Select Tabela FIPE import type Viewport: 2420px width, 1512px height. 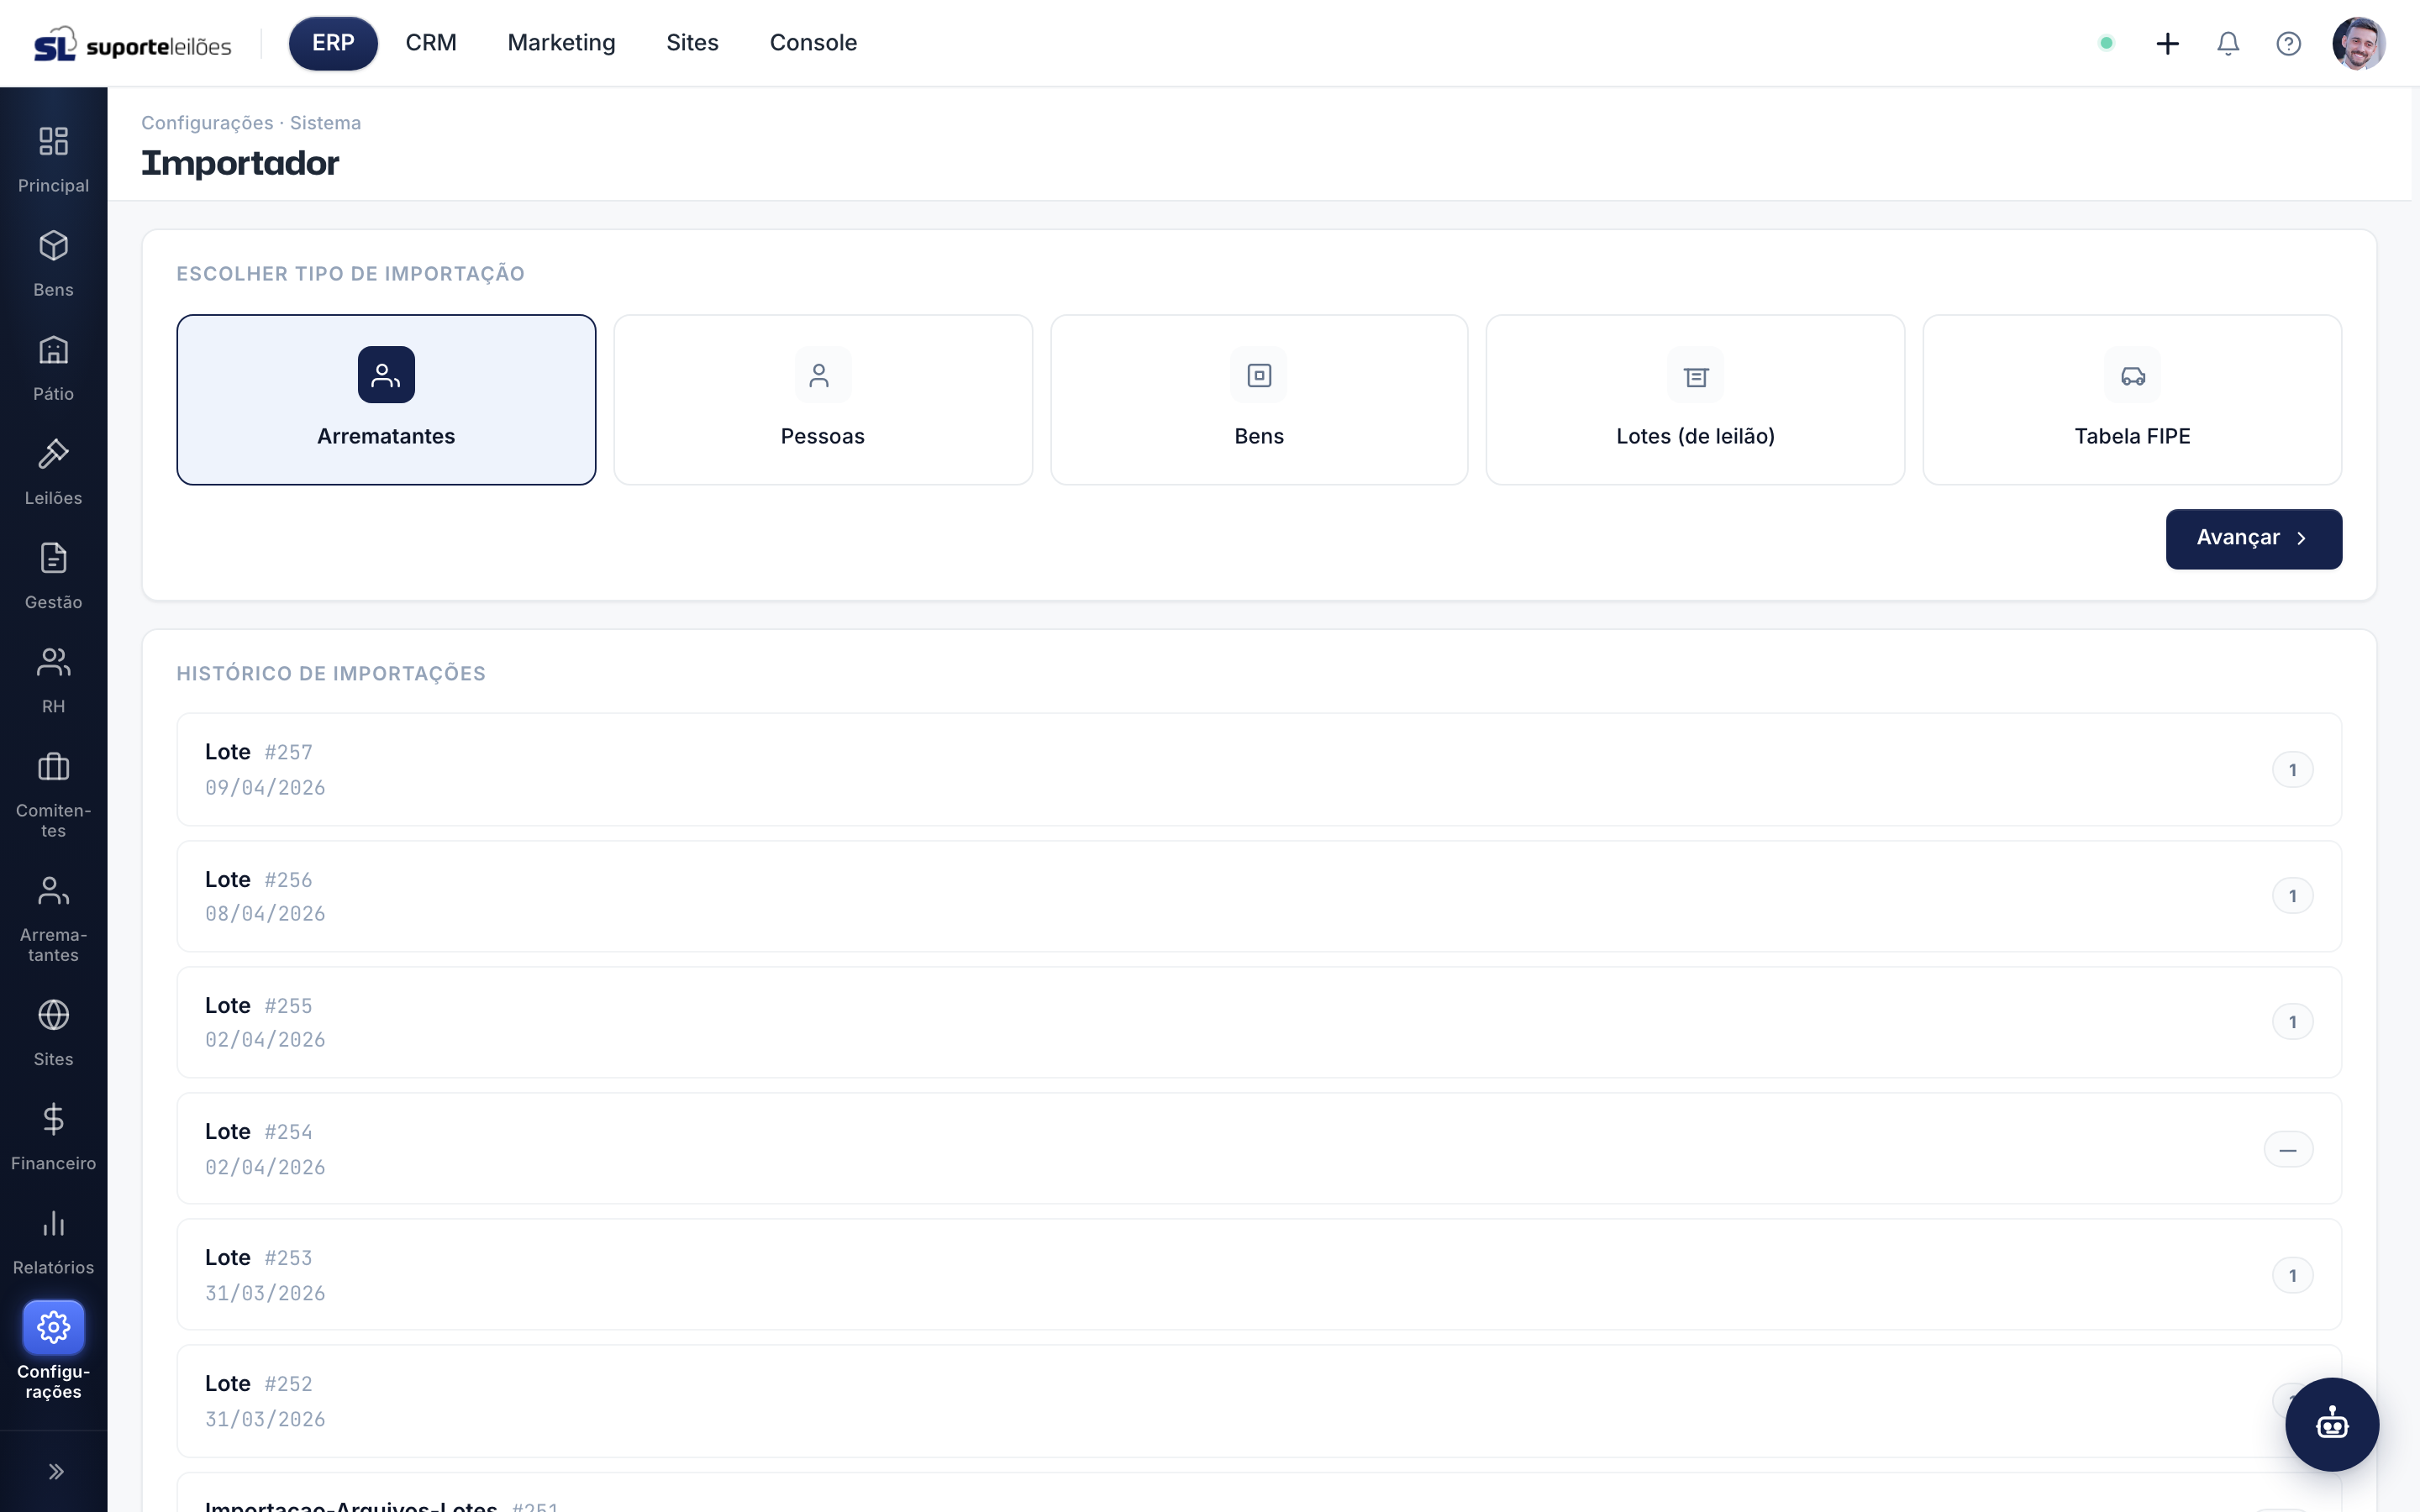pos(2132,400)
